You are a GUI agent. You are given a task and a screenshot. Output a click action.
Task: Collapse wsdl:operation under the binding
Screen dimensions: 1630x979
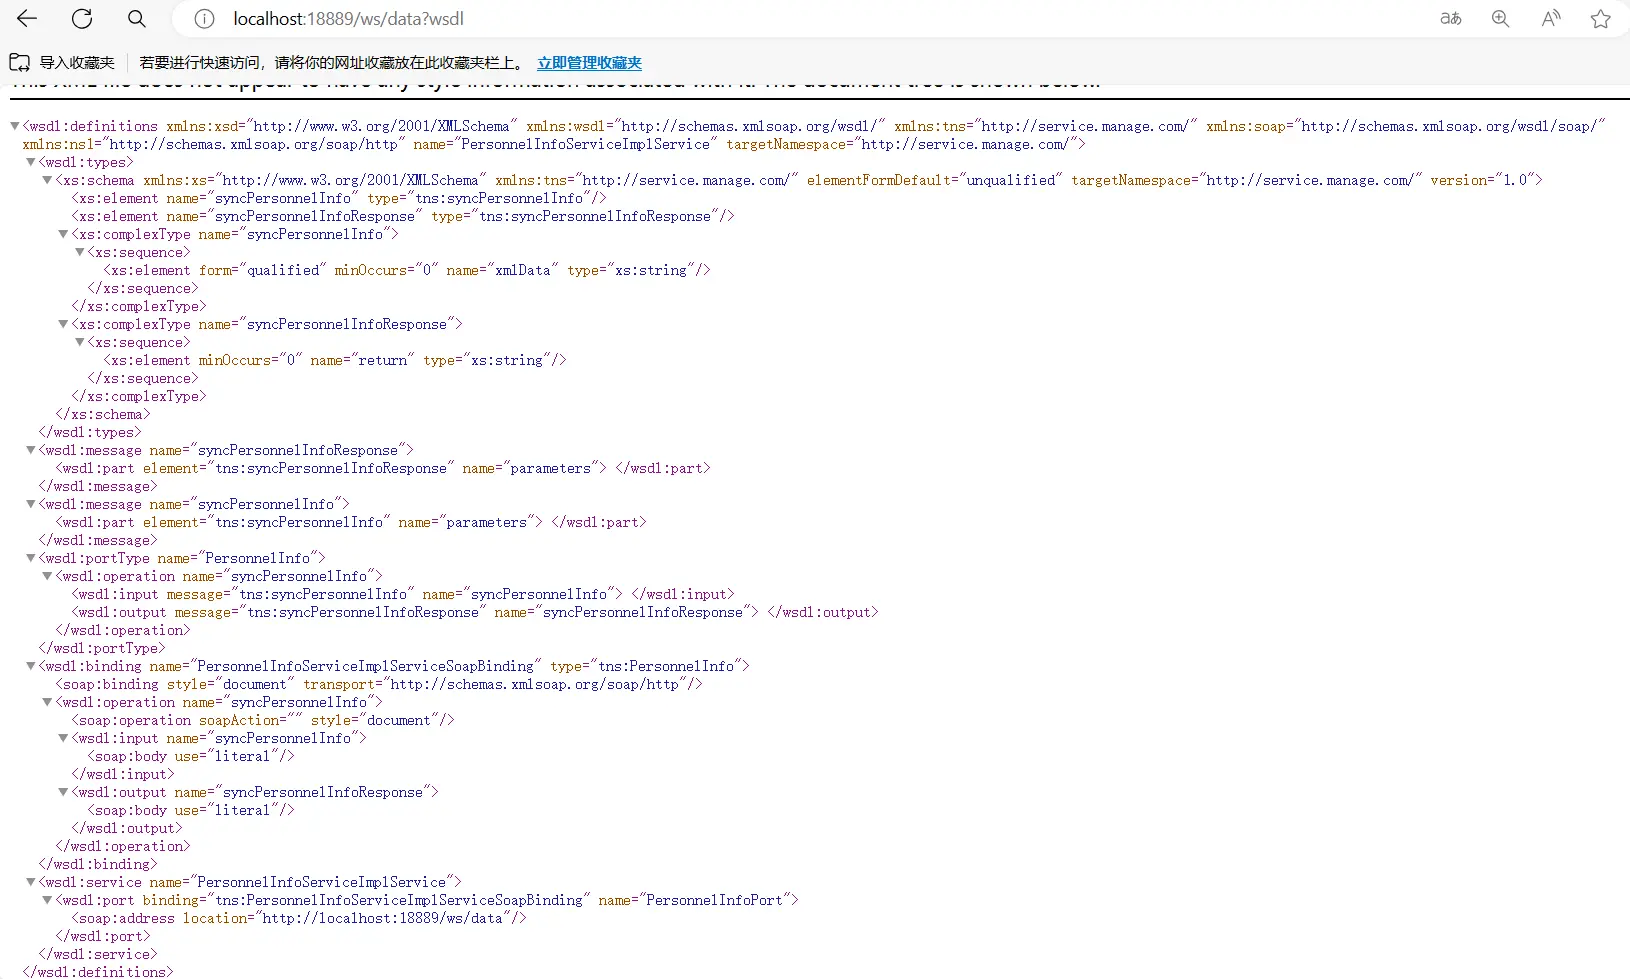(47, 702)
